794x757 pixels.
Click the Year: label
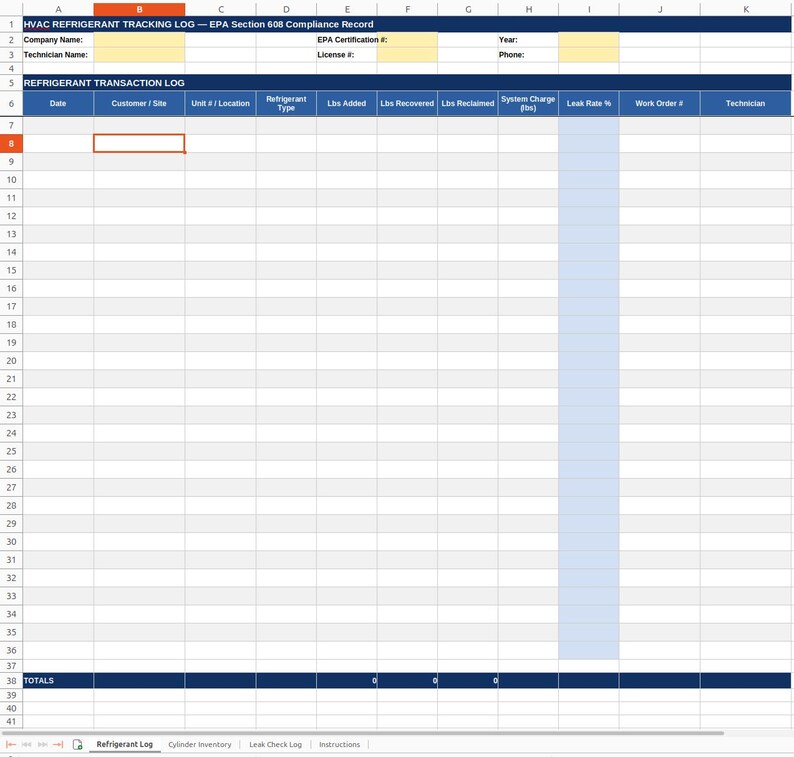point(508,39)
